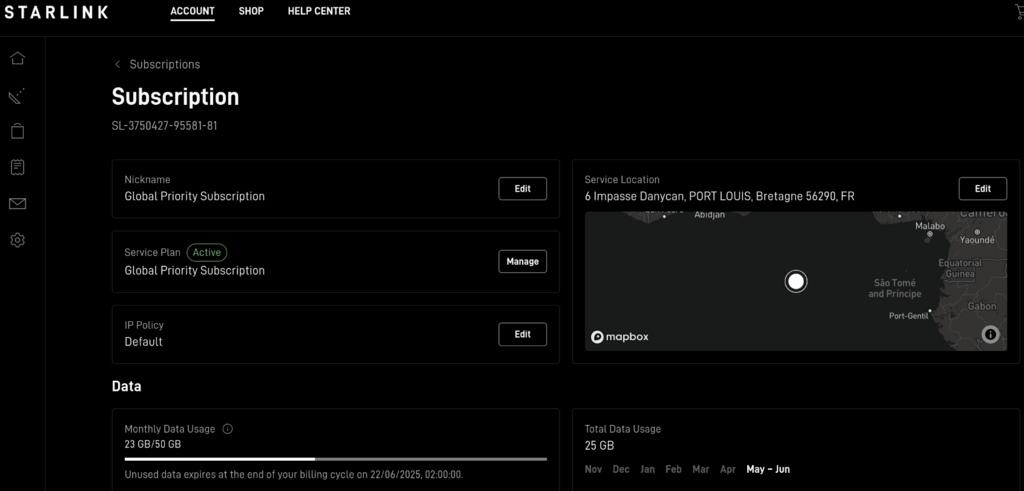Click the Active status badge
The height and width of the screenshot is (491, 1024).
tap(207, 253)
